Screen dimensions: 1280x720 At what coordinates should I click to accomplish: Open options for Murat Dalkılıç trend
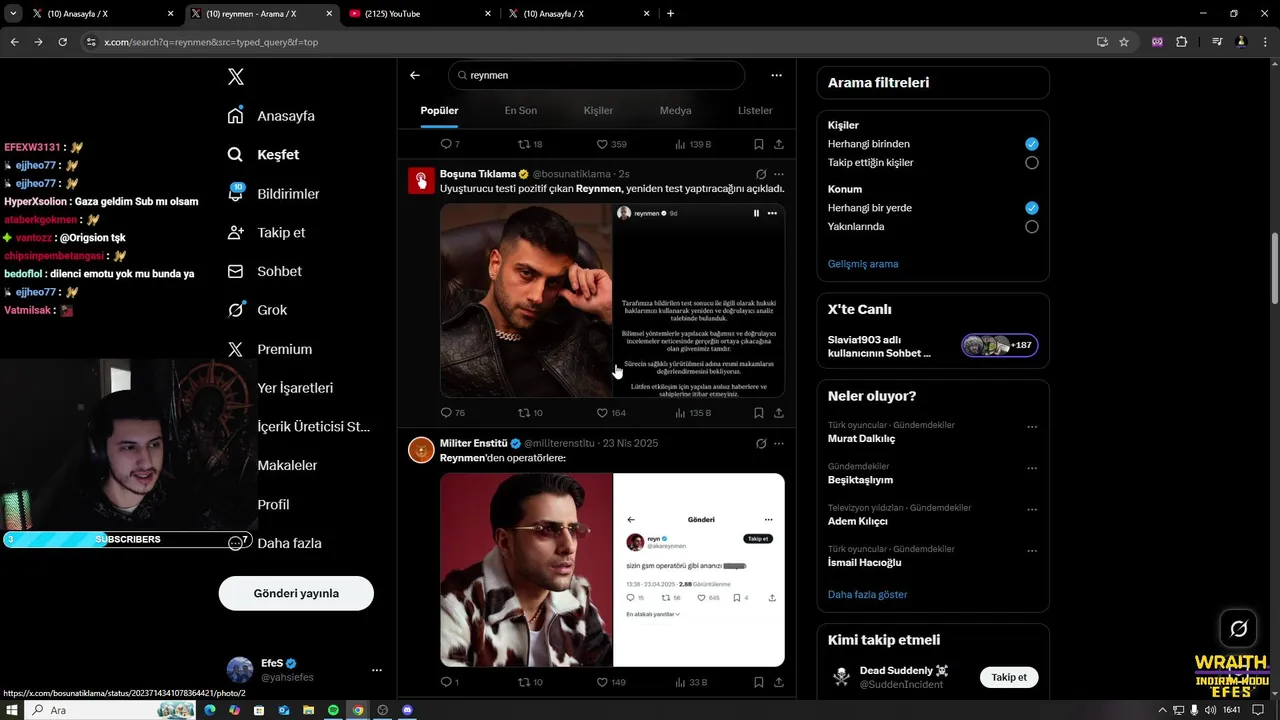(x=1032, y=427)
